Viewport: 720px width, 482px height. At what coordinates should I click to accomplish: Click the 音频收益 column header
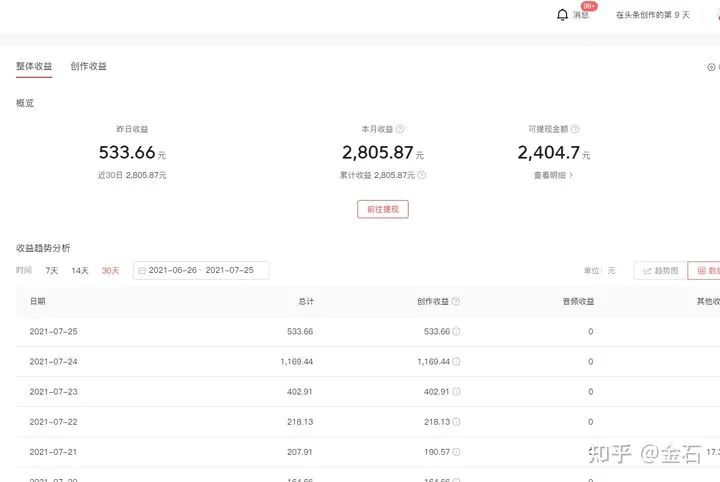[x=579, y=301]
